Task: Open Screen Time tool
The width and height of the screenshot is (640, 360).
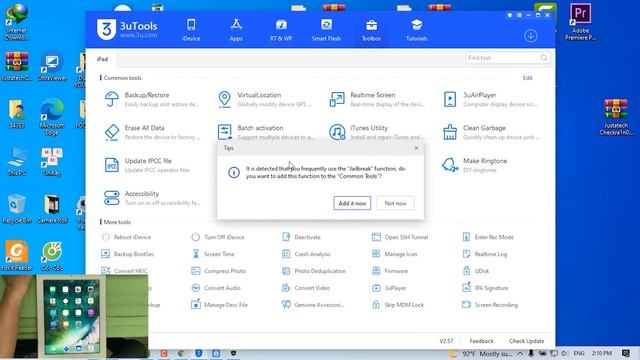Action: (213, 254)
